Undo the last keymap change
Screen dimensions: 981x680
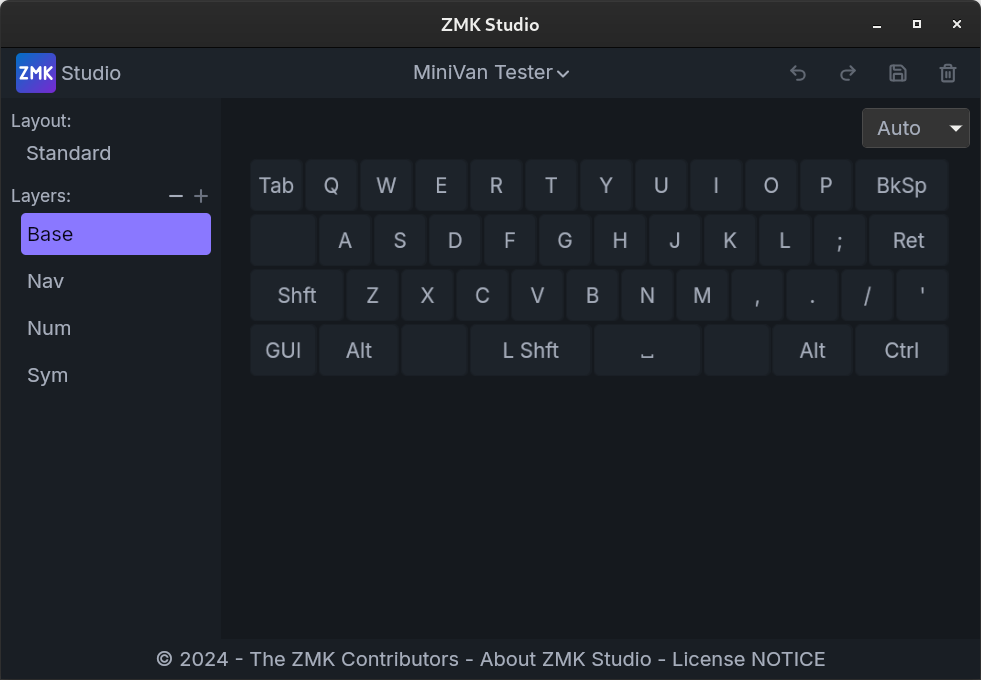point(797,73)
